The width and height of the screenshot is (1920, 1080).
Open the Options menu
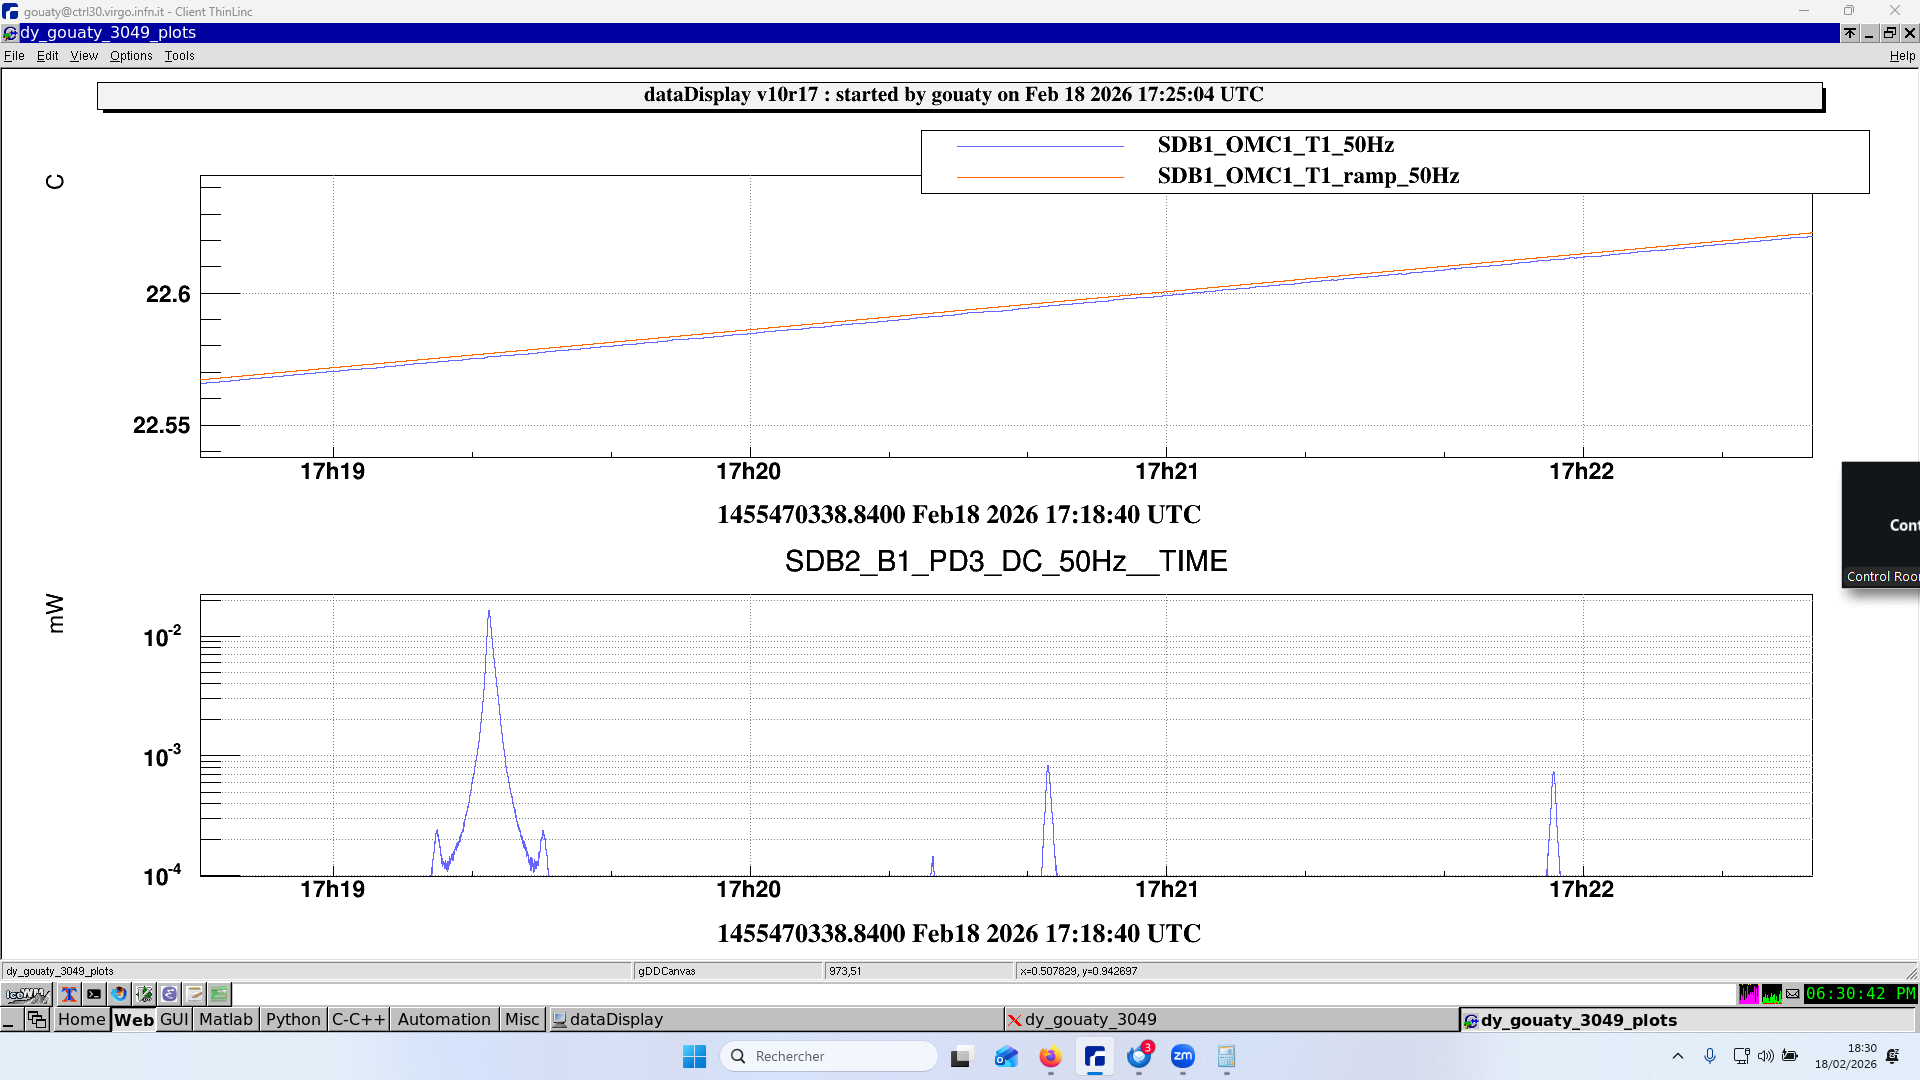[131, 56]
